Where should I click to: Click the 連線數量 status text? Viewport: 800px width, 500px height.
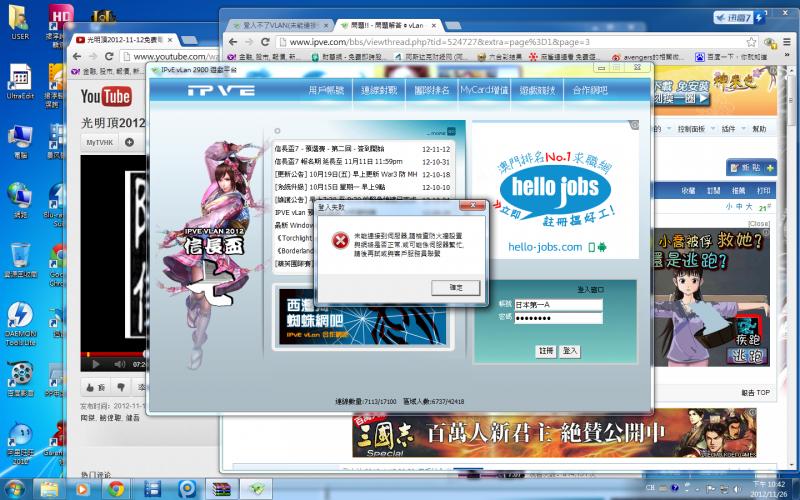pos(365,402)
